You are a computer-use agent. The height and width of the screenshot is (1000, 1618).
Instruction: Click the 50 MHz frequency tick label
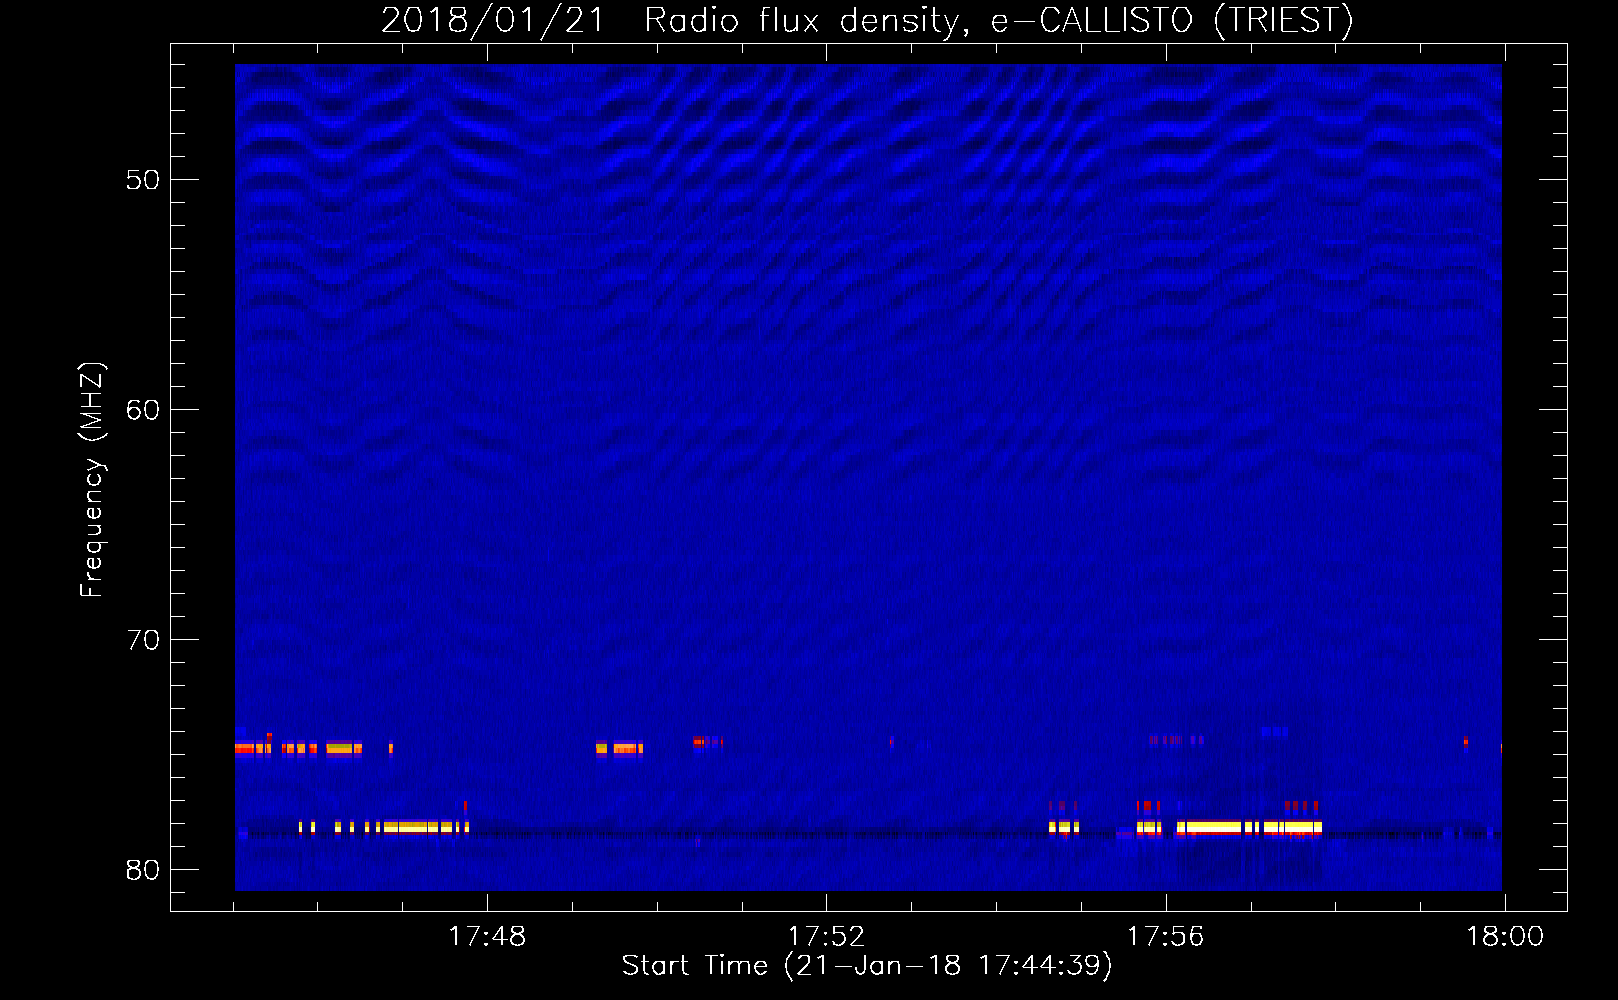(143, 180)
